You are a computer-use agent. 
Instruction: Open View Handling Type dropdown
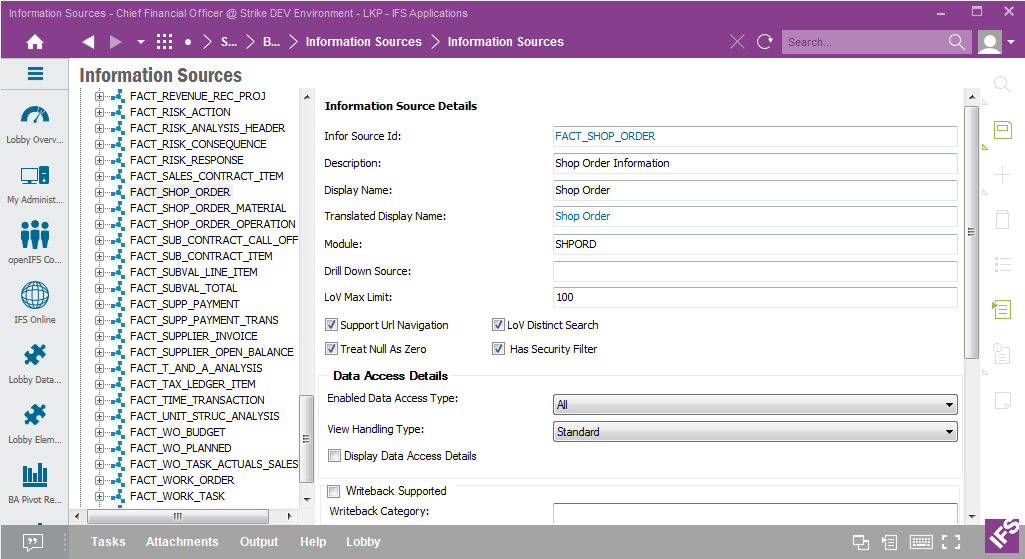755,432
